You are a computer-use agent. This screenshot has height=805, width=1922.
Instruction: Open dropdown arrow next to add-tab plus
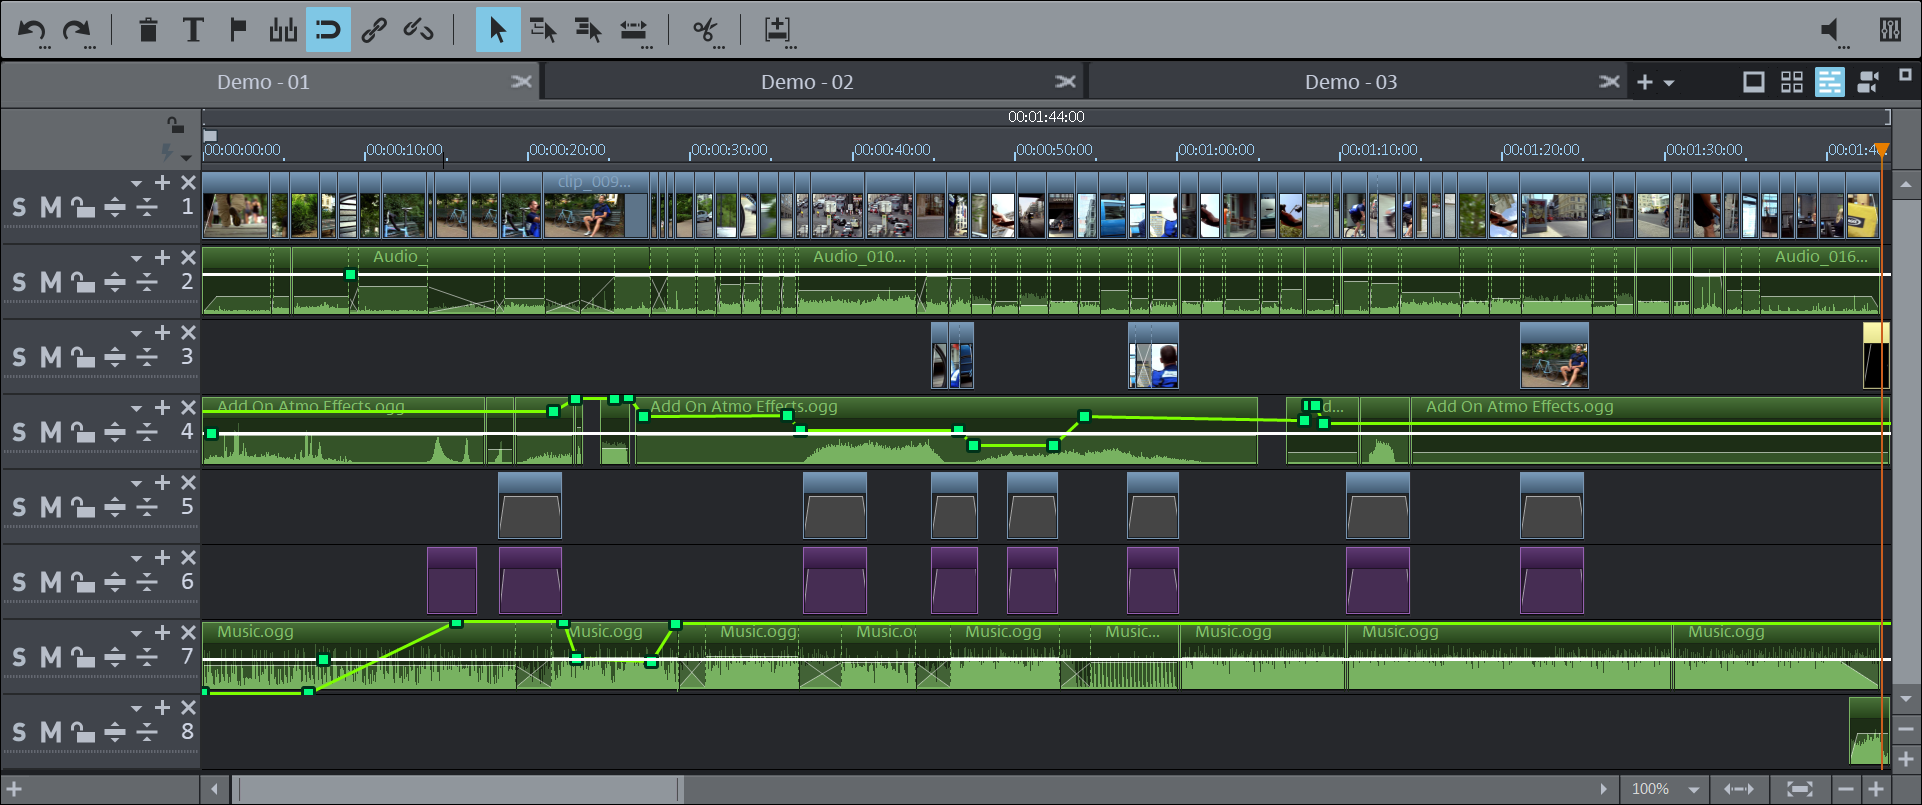click(1669, 83)
